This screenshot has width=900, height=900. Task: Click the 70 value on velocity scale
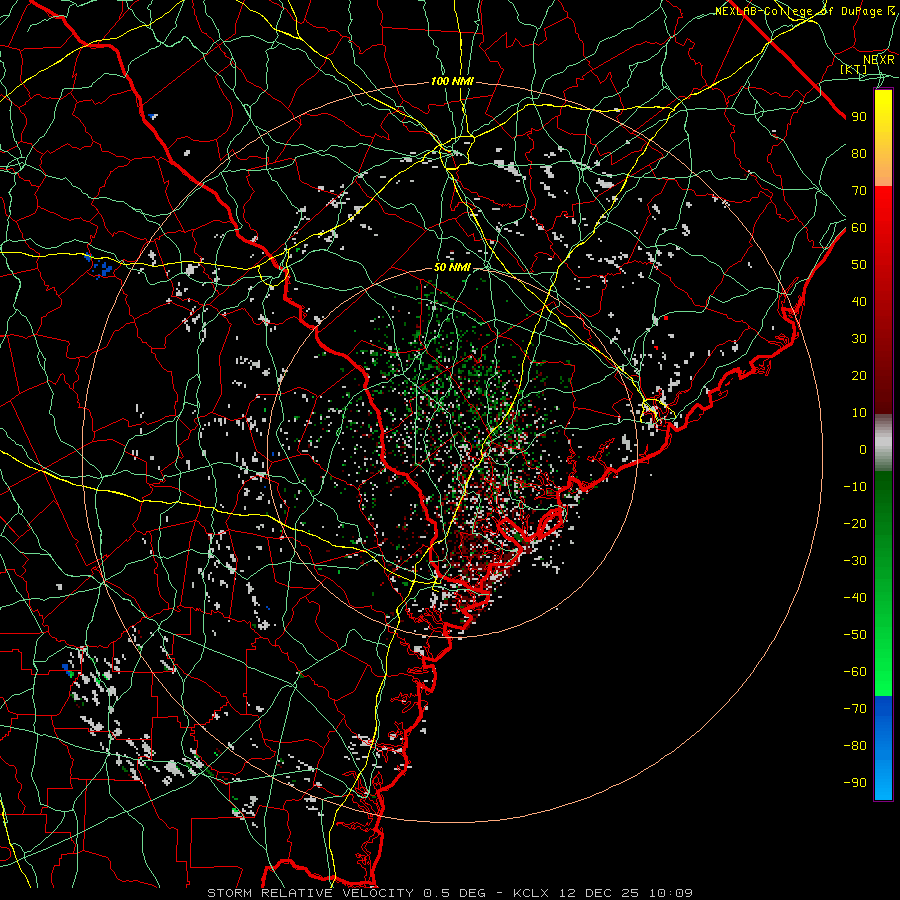coord(859,191)
